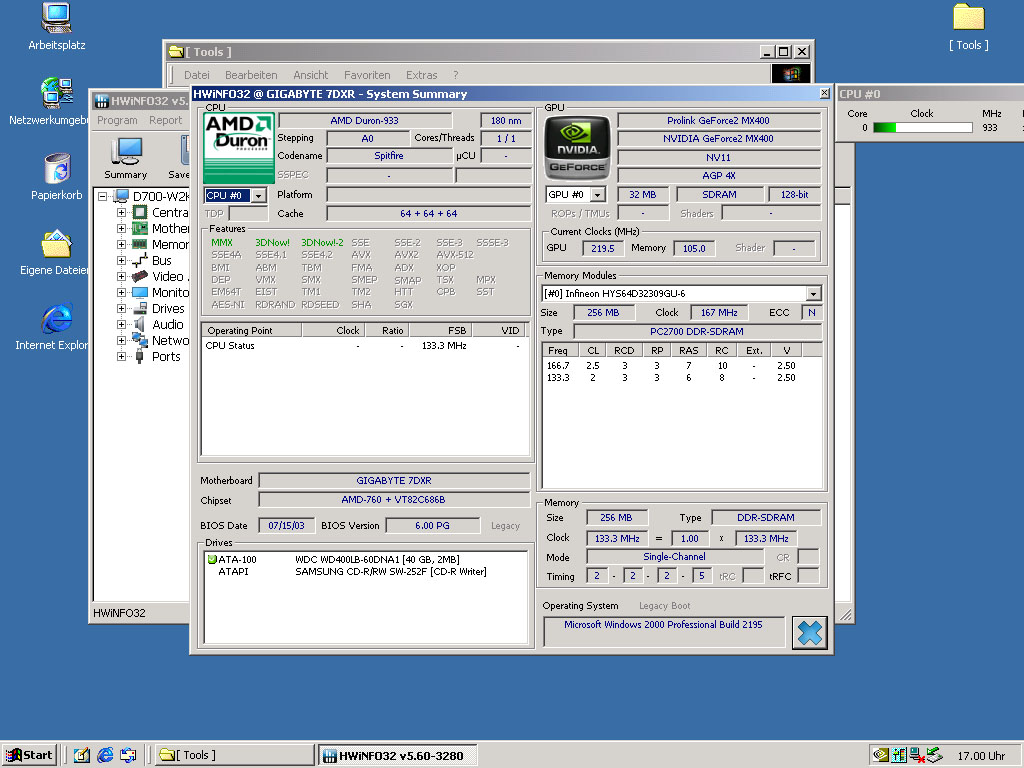Click the Start button
Viewport: 1024px width, 768px height.
tap(29, 755)
